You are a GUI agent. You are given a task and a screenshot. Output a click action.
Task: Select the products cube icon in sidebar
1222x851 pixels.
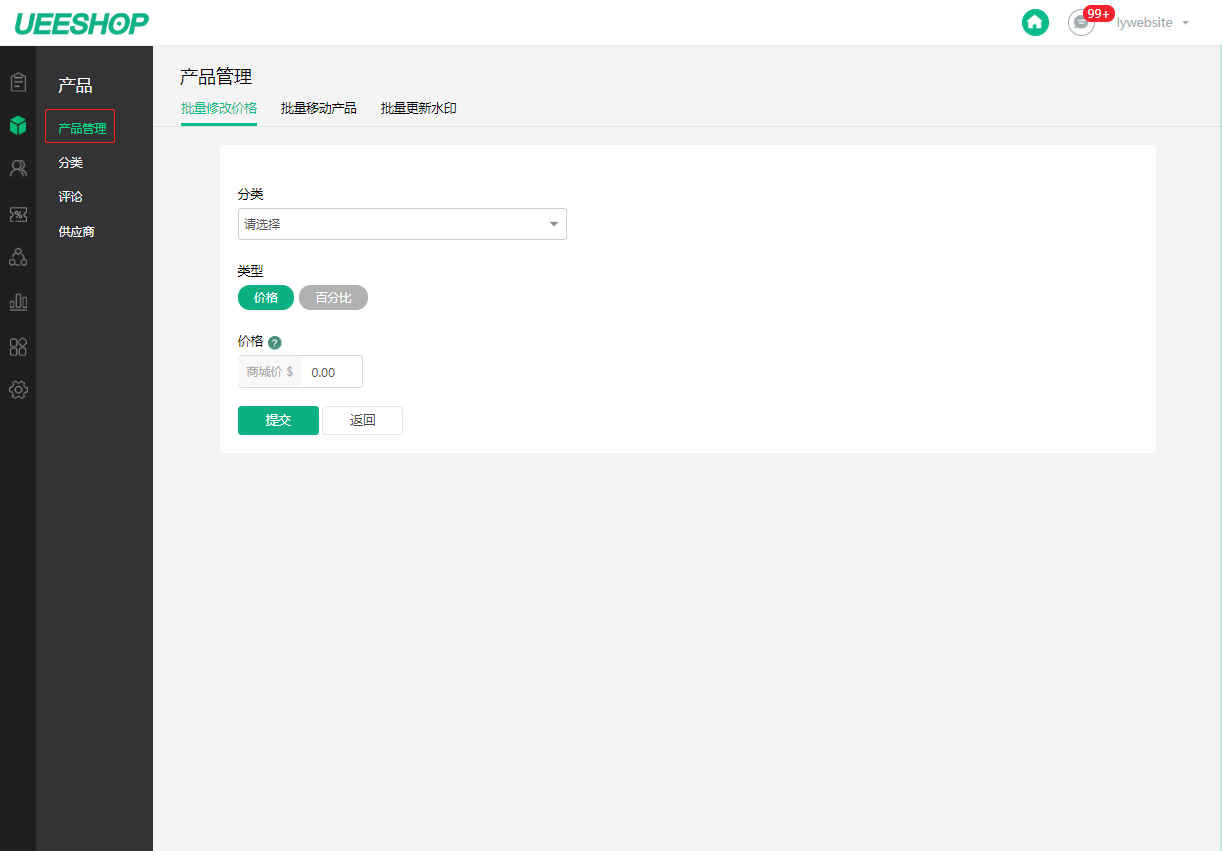pyautogui.click(x=18, y=125)
